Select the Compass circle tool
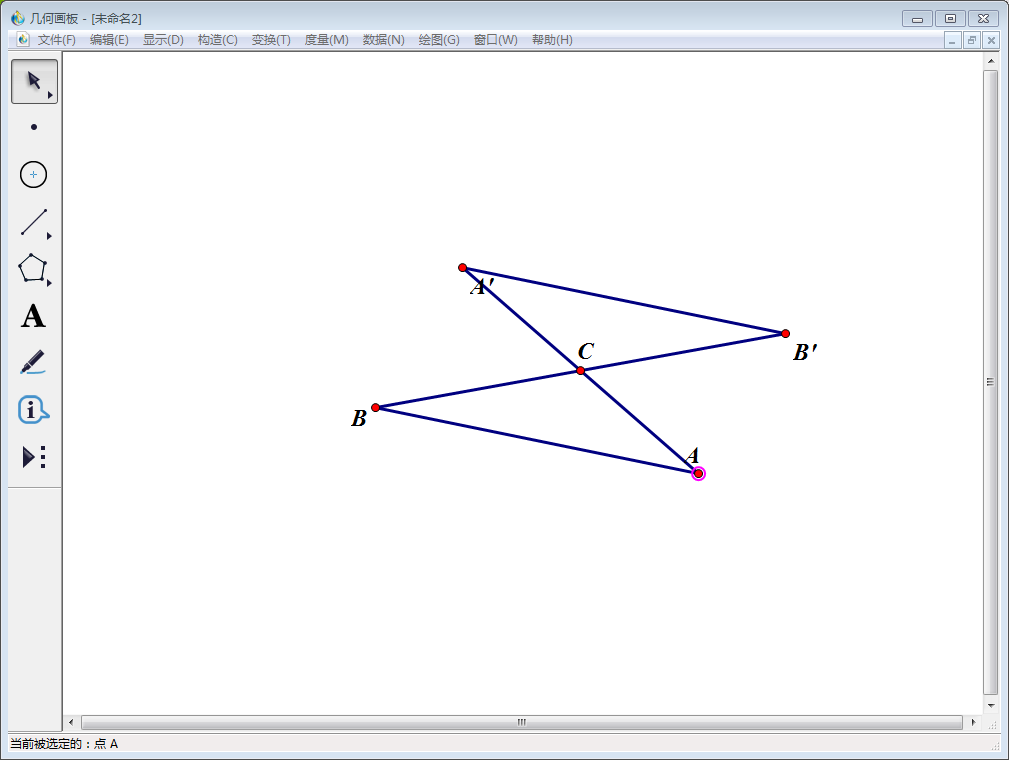 34,174
